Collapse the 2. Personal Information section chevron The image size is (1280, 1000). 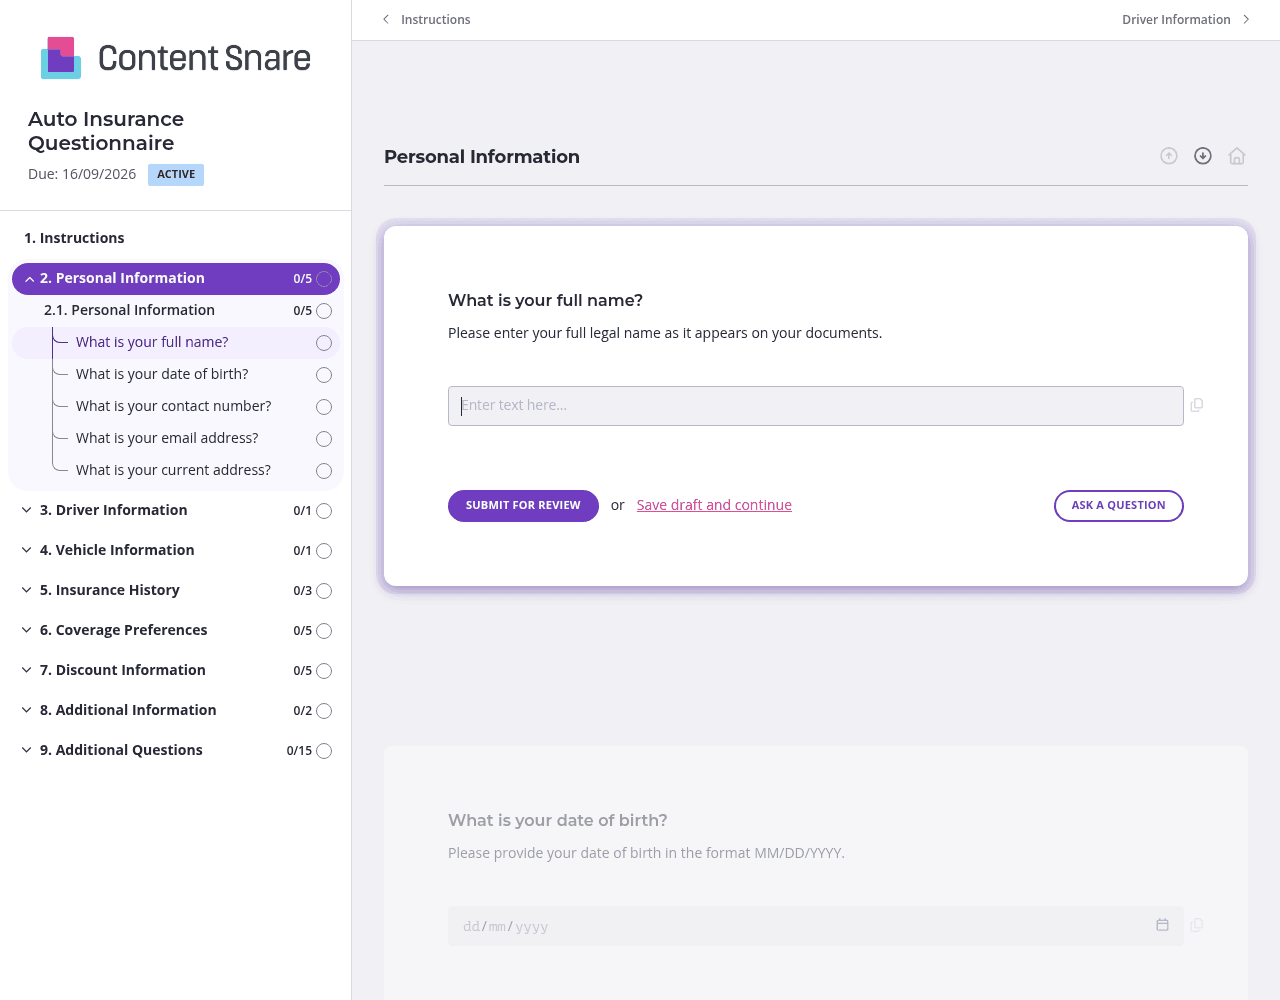29,279
